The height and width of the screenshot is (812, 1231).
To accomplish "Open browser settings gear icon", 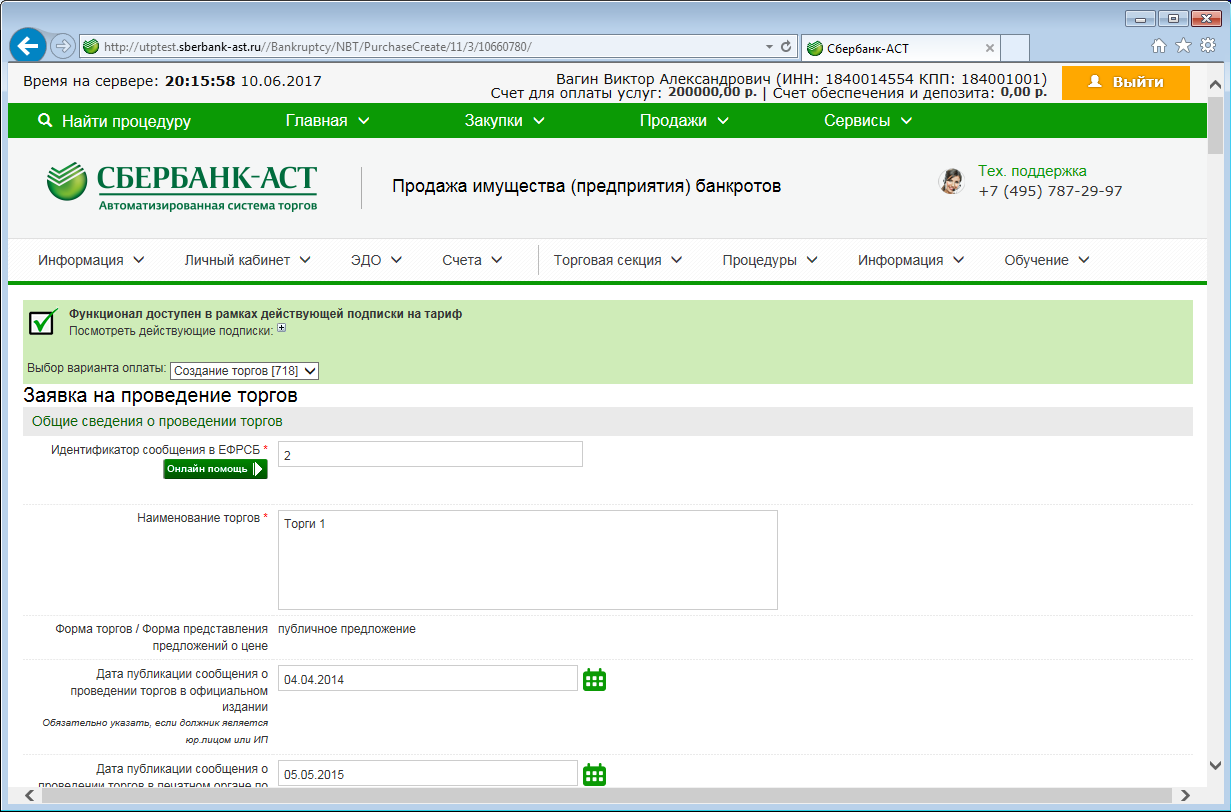I will [1207, 46].
